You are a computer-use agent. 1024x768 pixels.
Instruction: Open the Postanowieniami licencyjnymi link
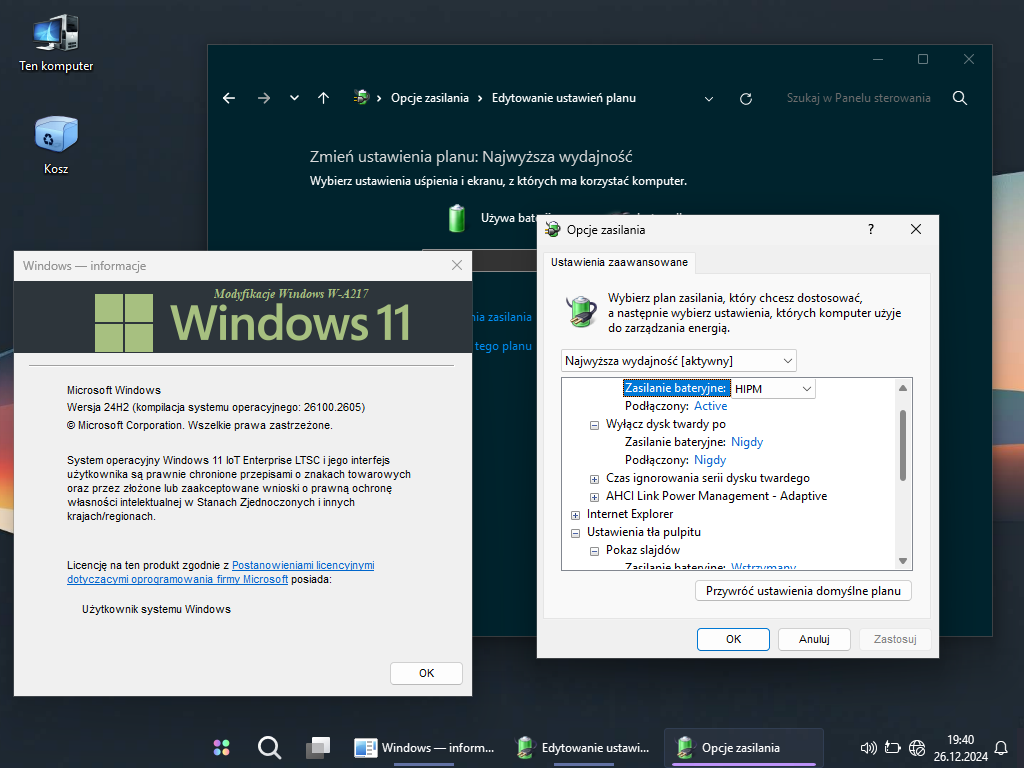pyautogui.click(x=303, y=566)
